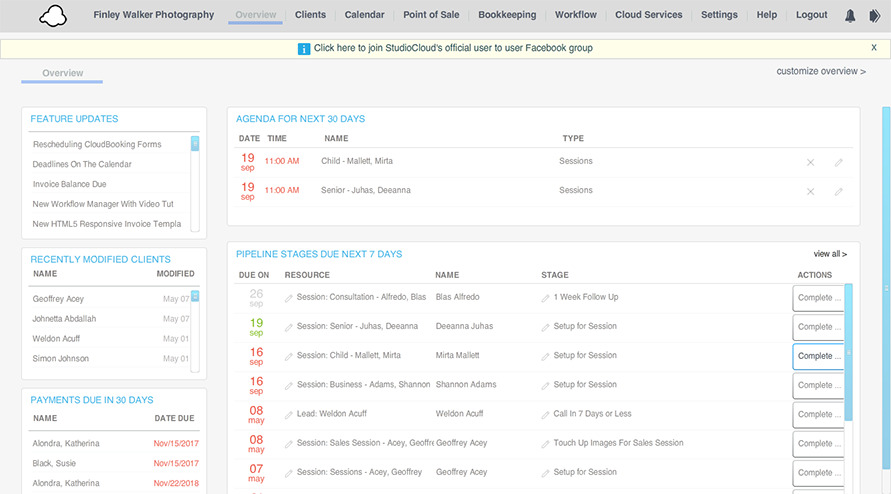891x494 pixels.
Task: Log out via the Logout link
Action: pyautogui.click(x=811, y=15)
